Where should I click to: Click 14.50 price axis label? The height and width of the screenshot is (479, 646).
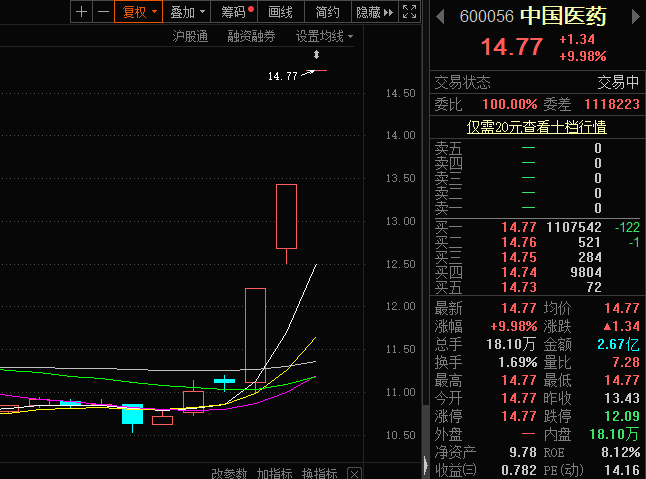click(x=400, y=93)
